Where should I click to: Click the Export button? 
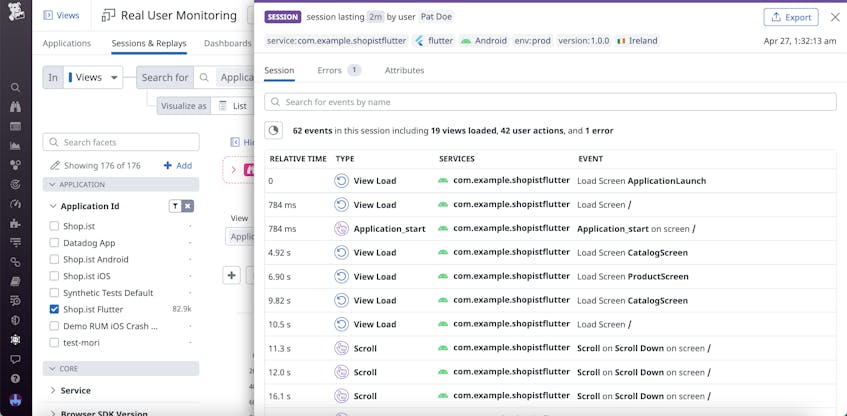791,17
